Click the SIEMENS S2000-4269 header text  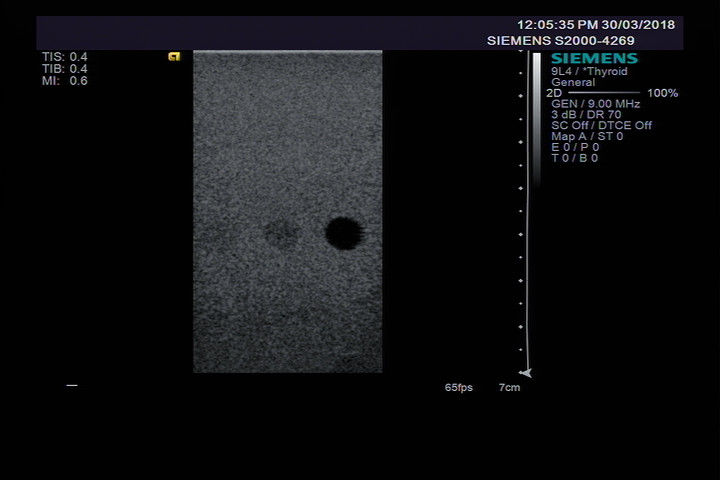580,41
